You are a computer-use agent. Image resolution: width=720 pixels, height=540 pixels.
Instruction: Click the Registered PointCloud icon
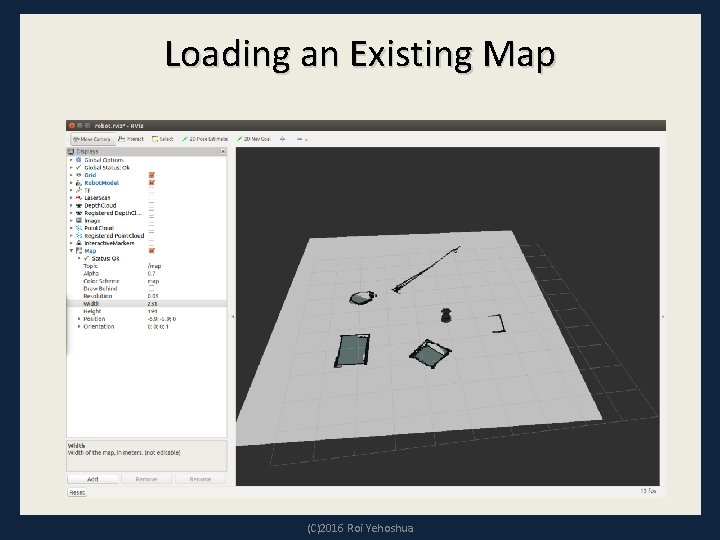(x=79, y=236)
